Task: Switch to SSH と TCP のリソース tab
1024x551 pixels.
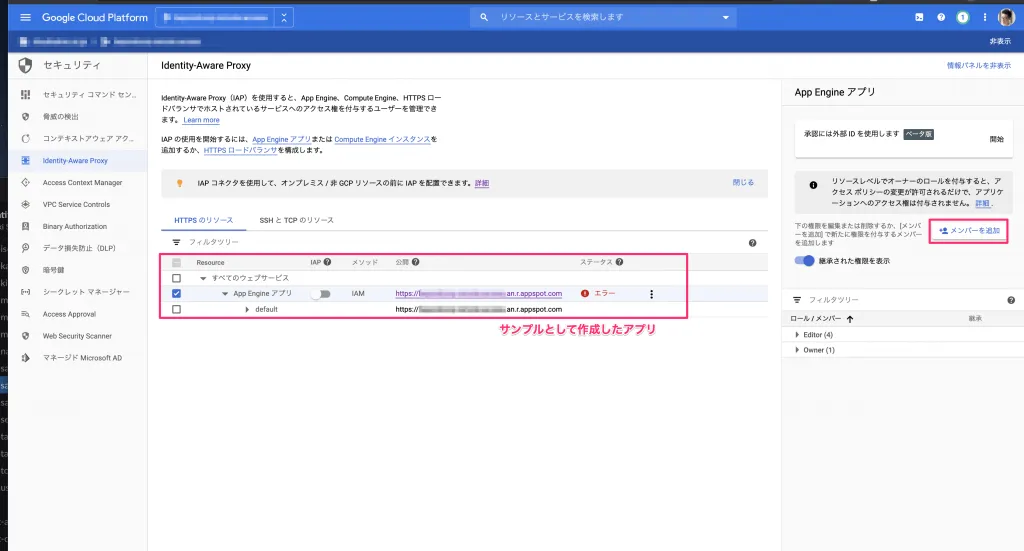Action: (297, 220)
